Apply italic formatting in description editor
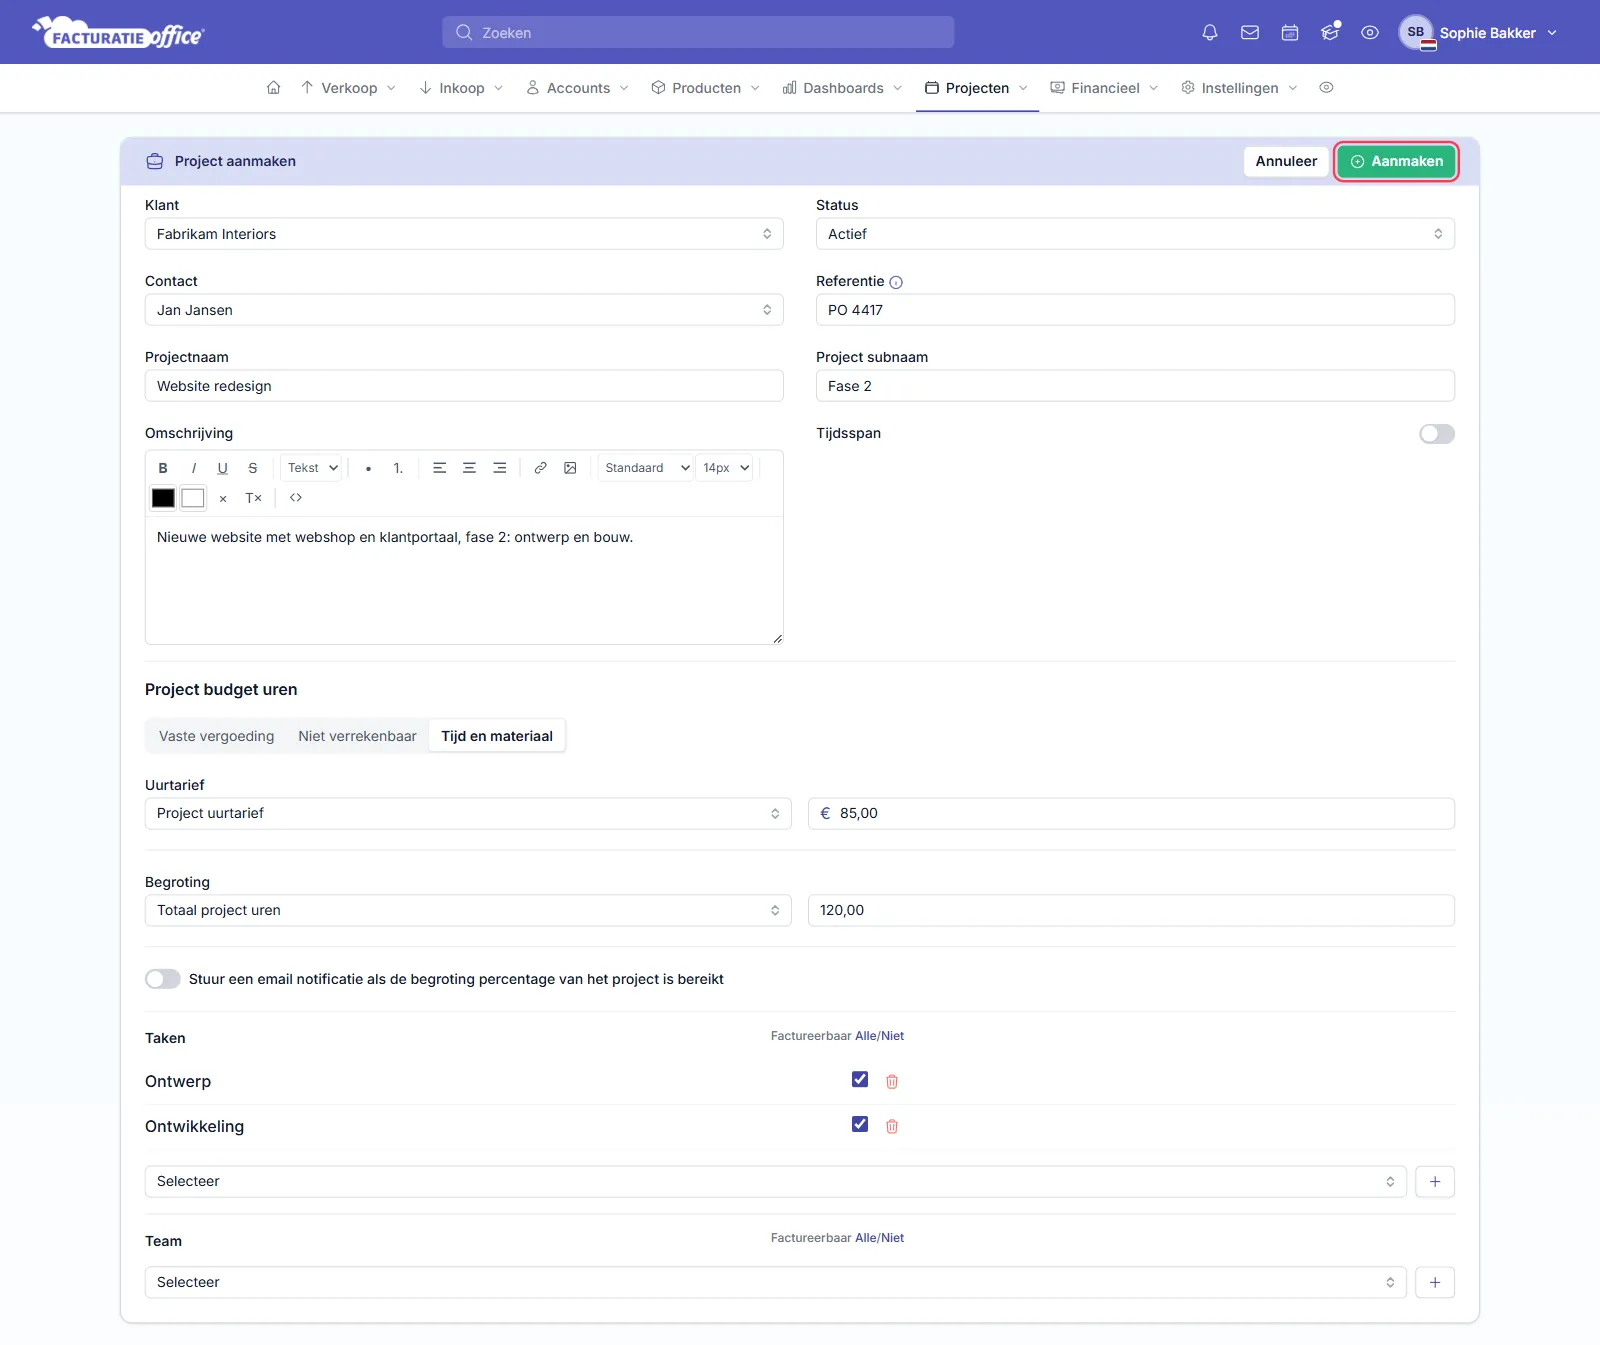The image size is (1600, 1345). point(193,468)
